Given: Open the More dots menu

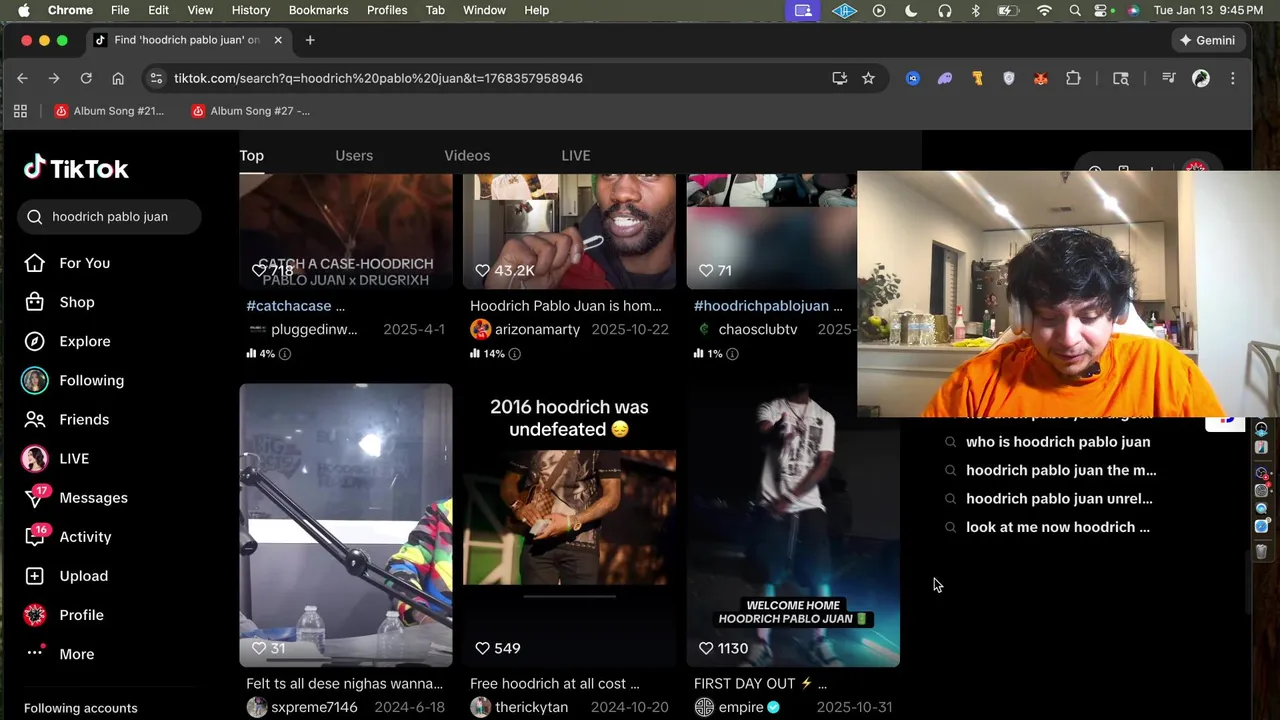Looking at the screenshot, I should click(x=35, y=653).
